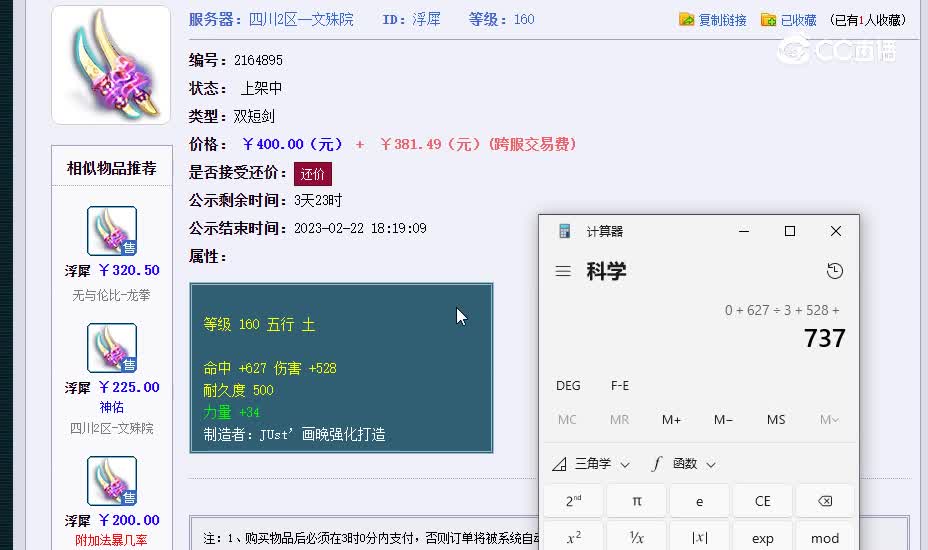This screenshot has height=550, width=928.
Task: Click the price ￥400.00（元）
Action: (292, 144)
